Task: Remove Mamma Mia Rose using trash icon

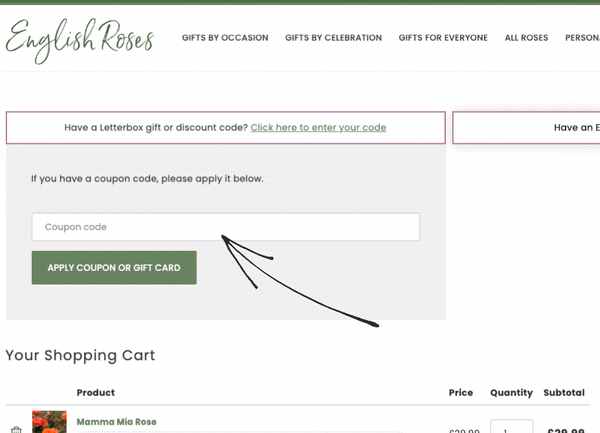Action: [16, 429]
